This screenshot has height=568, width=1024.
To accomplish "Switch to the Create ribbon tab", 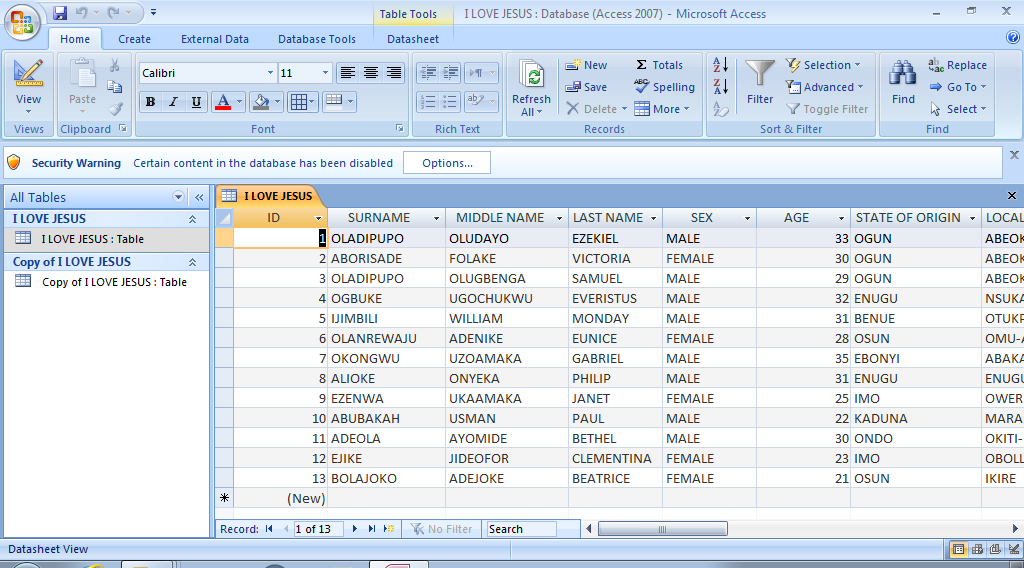I will coord(134,39).
